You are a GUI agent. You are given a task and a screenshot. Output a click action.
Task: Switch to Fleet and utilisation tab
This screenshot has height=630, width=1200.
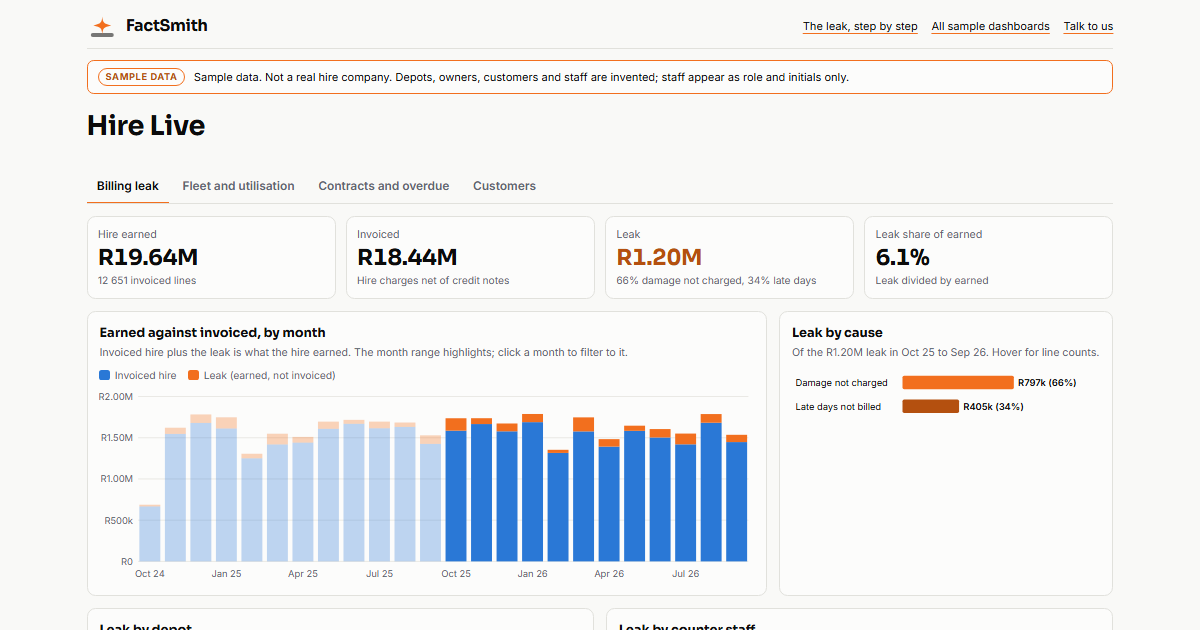pos(238,186)
